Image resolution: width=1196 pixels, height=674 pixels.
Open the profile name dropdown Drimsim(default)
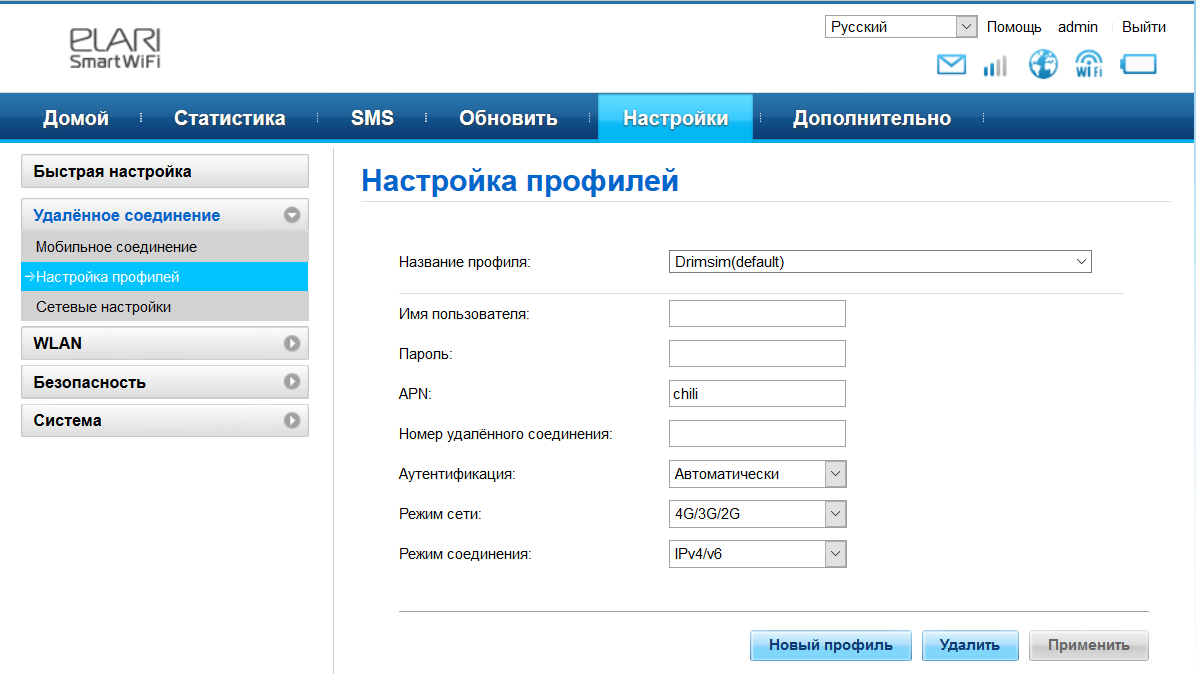880,262
